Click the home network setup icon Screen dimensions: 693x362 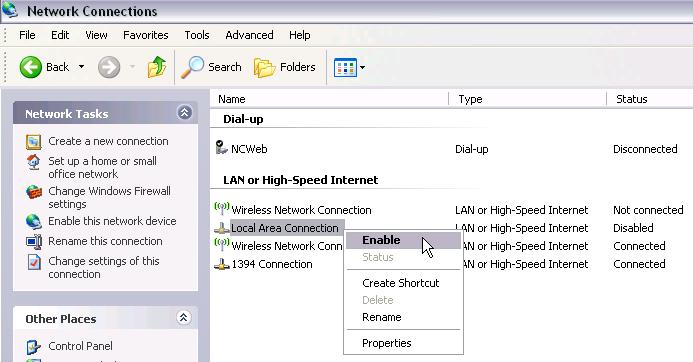pos(34,162)
